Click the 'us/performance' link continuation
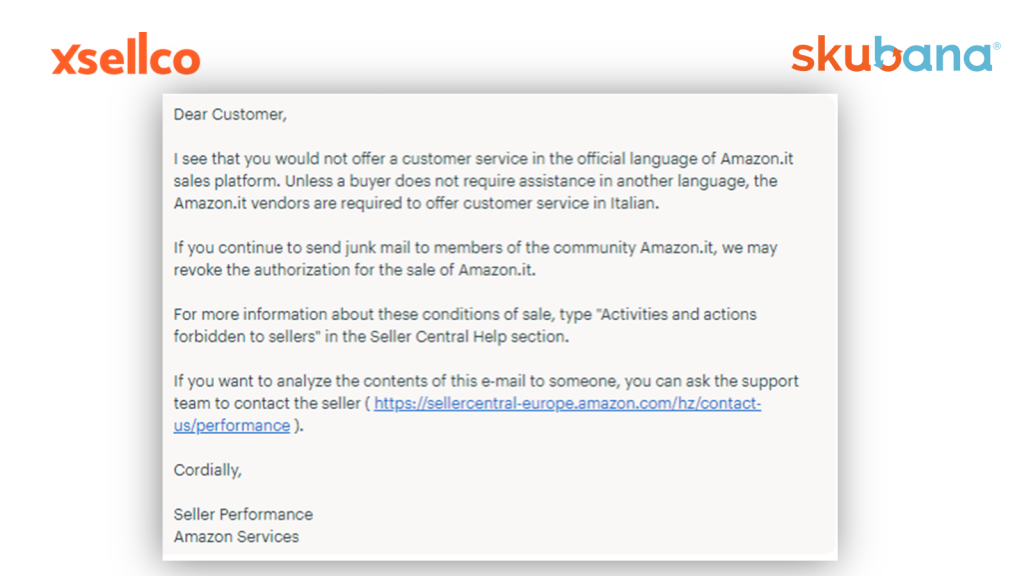This screenshot has width=1024, height=576. tap(232, 425)
